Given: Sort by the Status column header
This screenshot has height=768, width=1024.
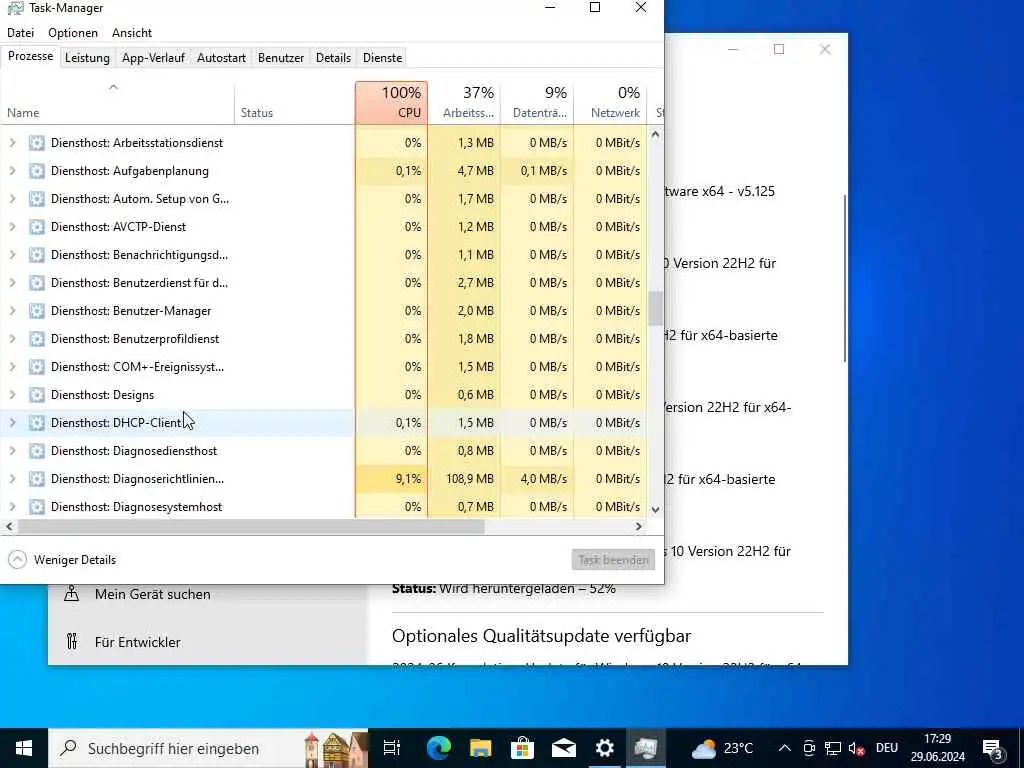Looking at the screenshot, I should pyautogui.click(x=295, y=103).
